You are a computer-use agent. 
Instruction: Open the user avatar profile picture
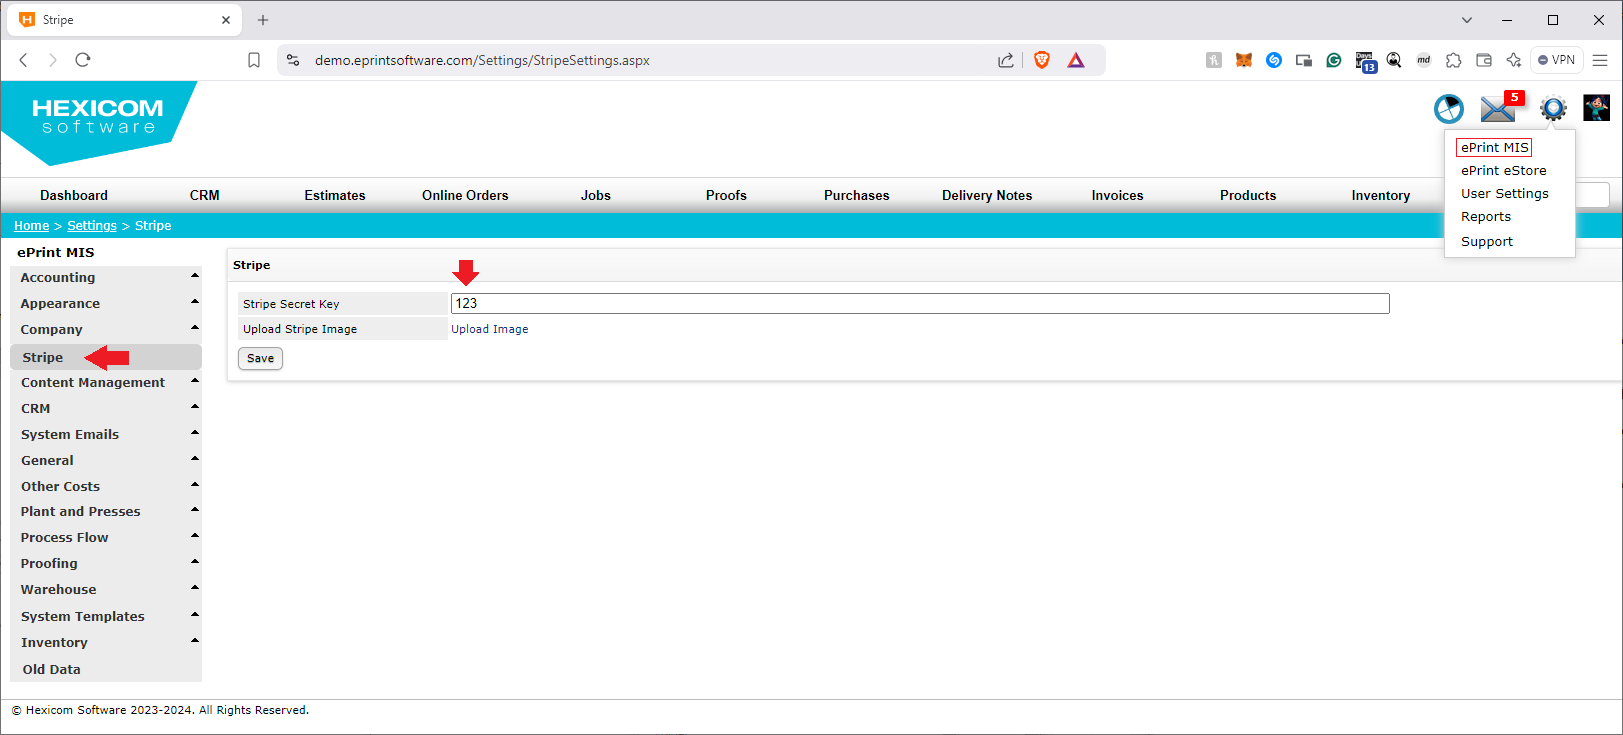click(x=1597, y=108)
